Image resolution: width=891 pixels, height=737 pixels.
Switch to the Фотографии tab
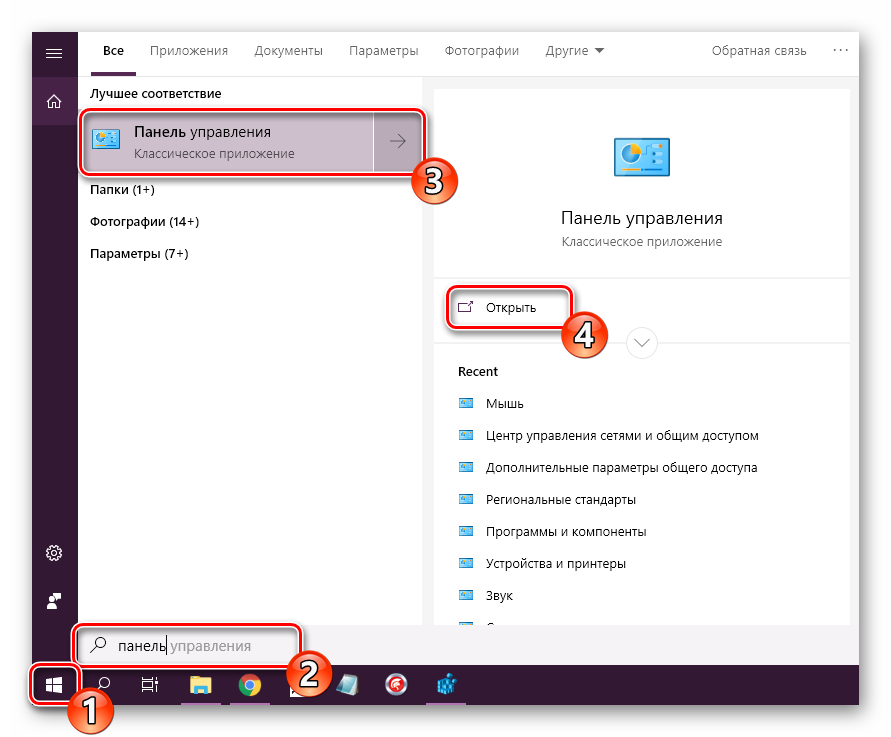(482, 51)
